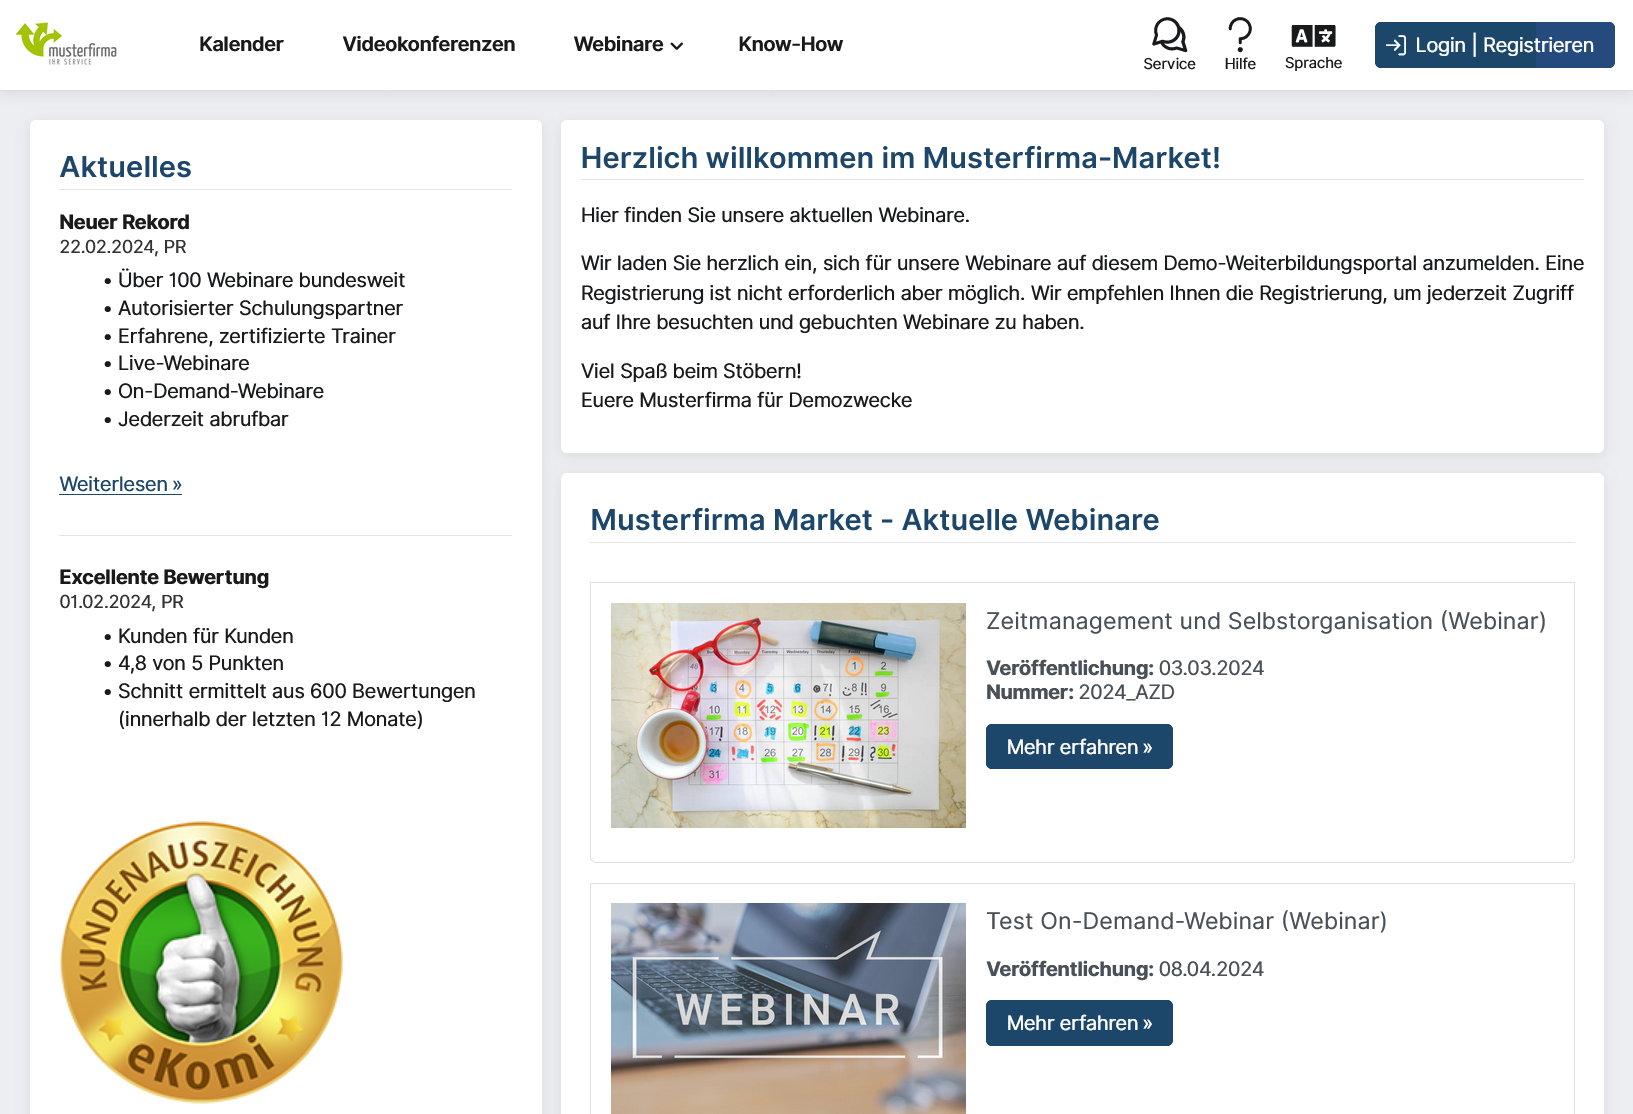Viewport: 1633px width, 1114px height.
Task: Click the calendar photo of Zeitmanagement webinar
Action: tap(788, 715)
